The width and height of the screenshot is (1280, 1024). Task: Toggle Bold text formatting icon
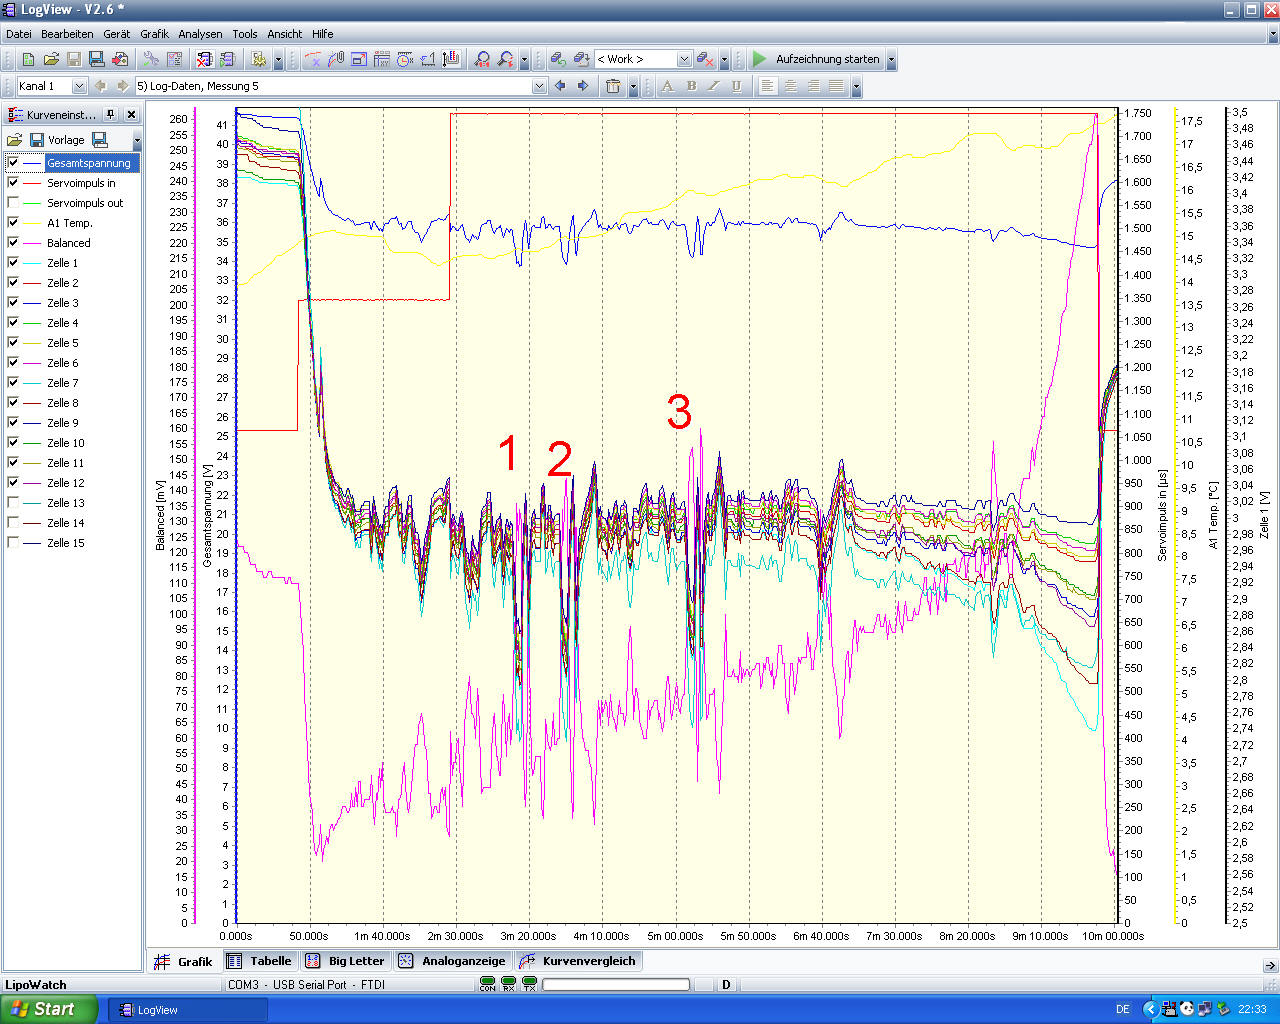[691, 86]
